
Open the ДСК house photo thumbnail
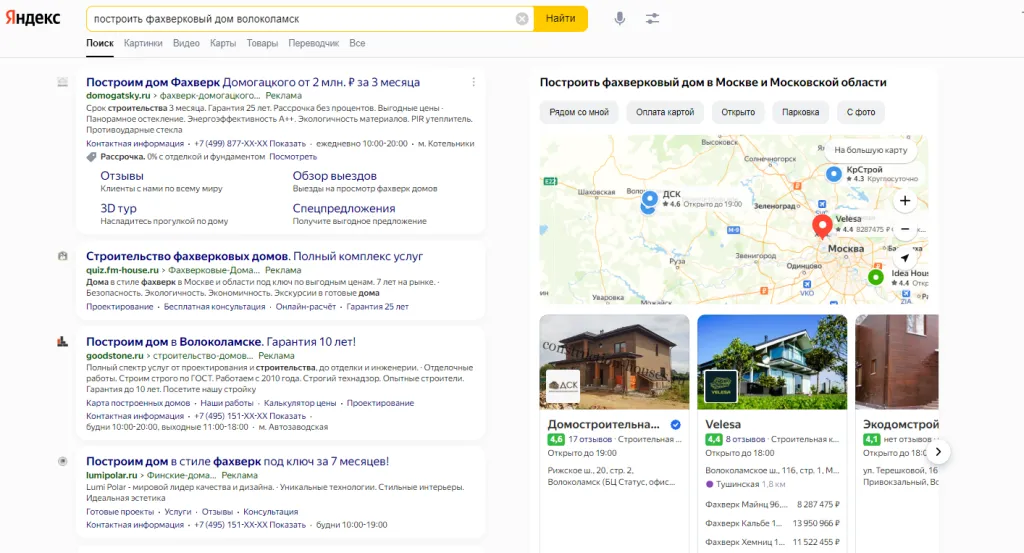615,362
